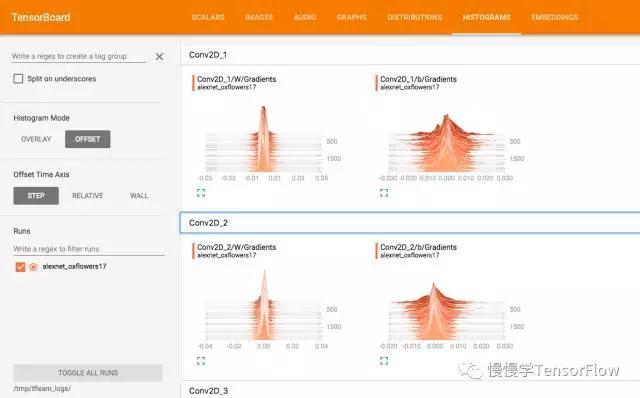This screenshot has height=398, width=640.
Task: Open the Scalars tab
Action: coord(208,17)
